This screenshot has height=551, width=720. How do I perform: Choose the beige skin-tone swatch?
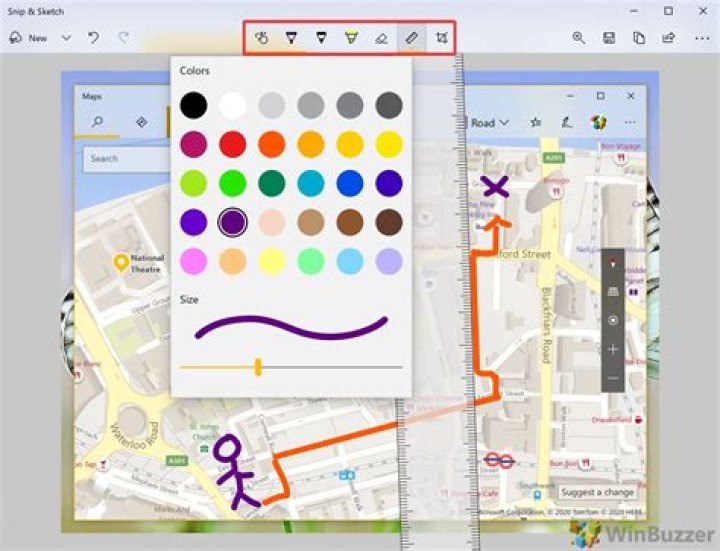tap(272, 222)
